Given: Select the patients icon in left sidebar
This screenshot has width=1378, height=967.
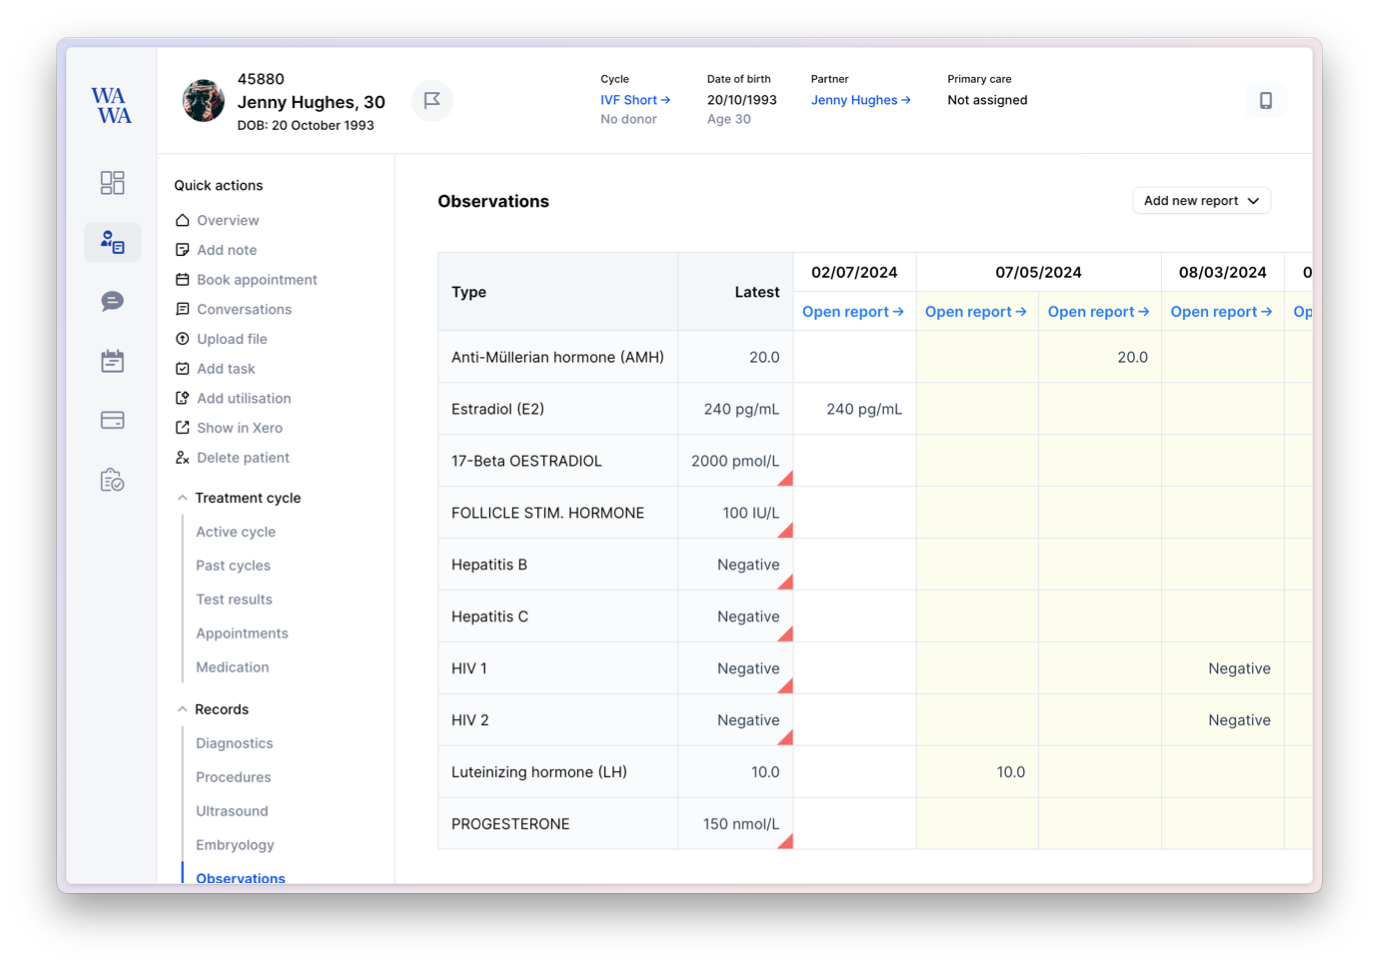Looking at the screenshot, I should (x=112, y=242).
